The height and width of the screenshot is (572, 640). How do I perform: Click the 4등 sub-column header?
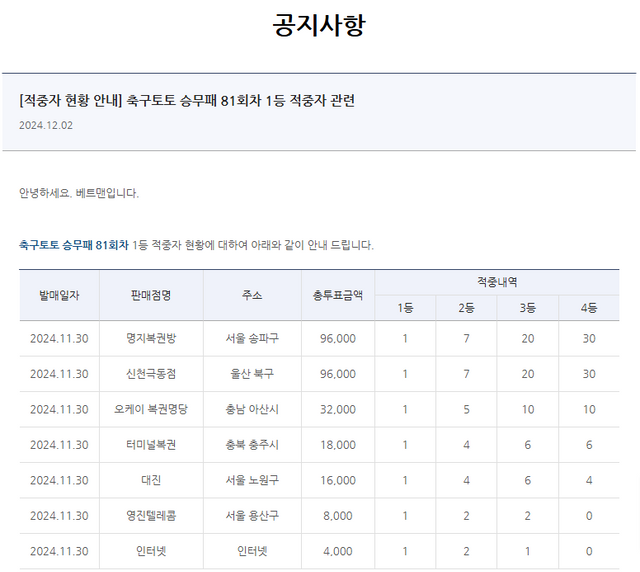point(589,308)
